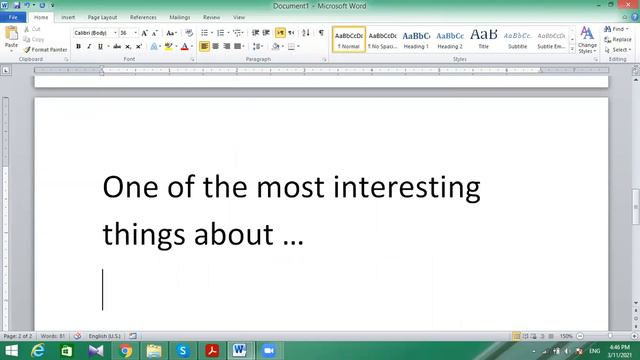Open the File tab
Screen dimensions: 640x360
pyautogui.click(x=13, y=17)
